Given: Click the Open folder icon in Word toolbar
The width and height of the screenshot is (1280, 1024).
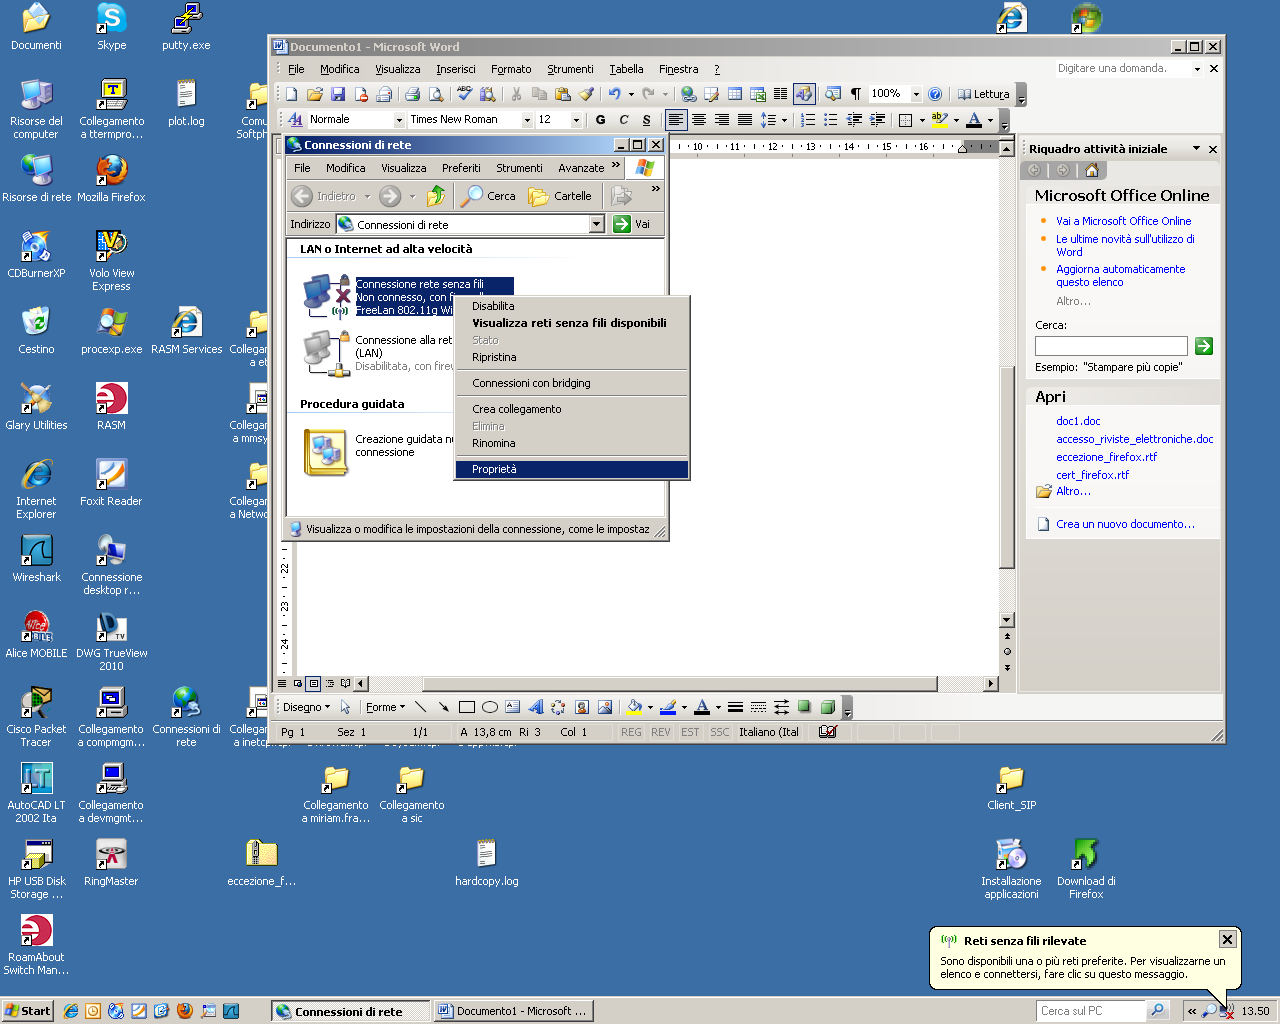Looking at the screenshot, I should [x=314, y=94].
